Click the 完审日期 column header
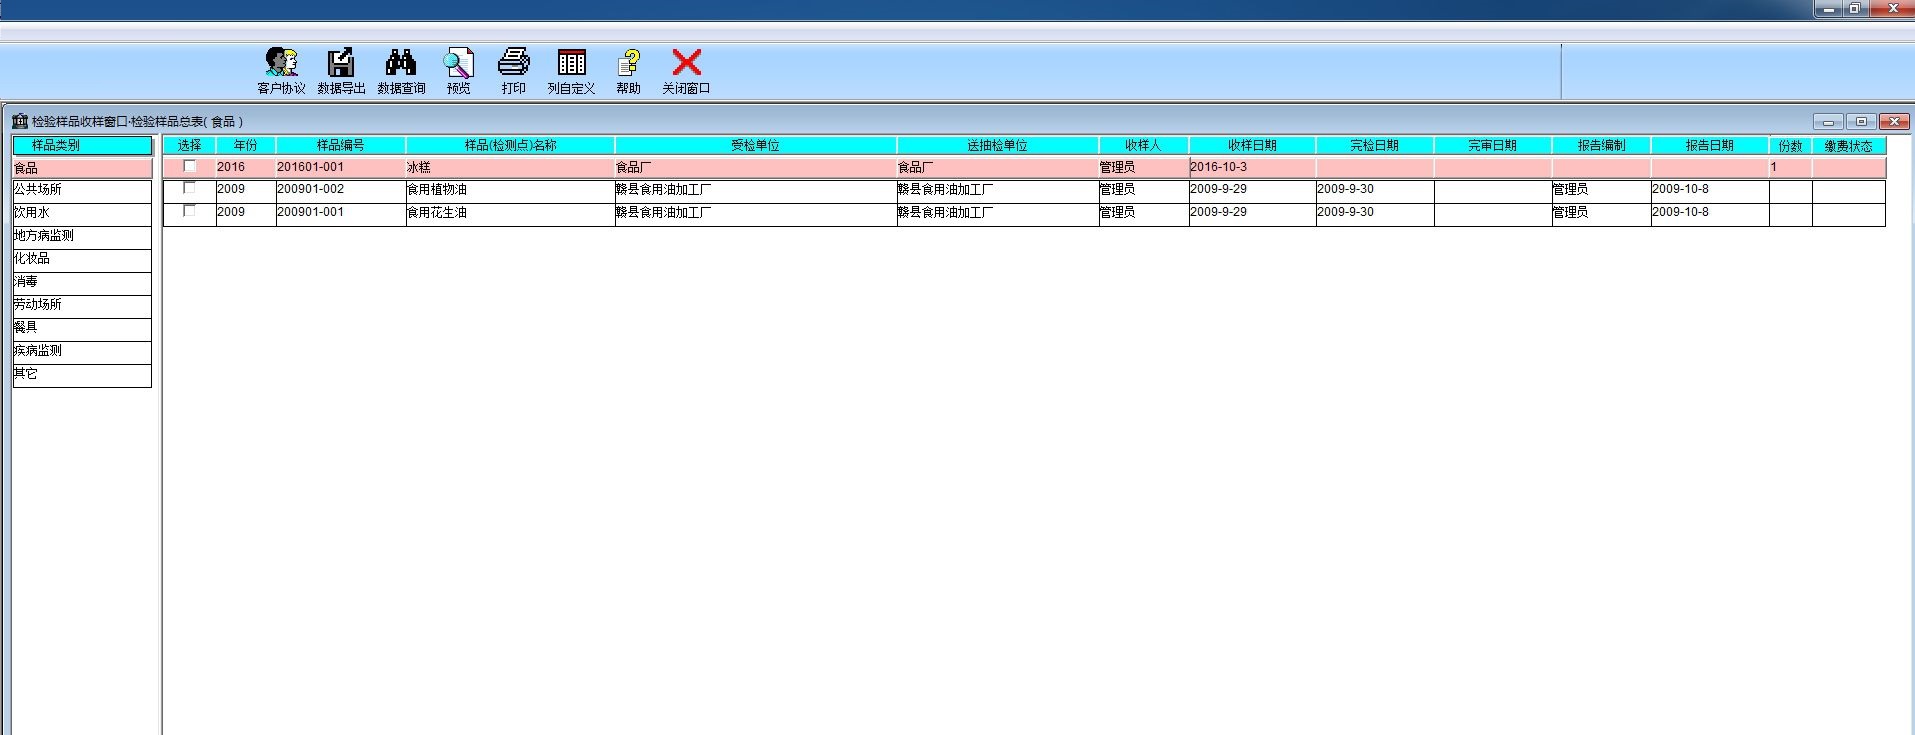The width and height of the screenshot is (1915, 735). click(x=1493, y=145)
